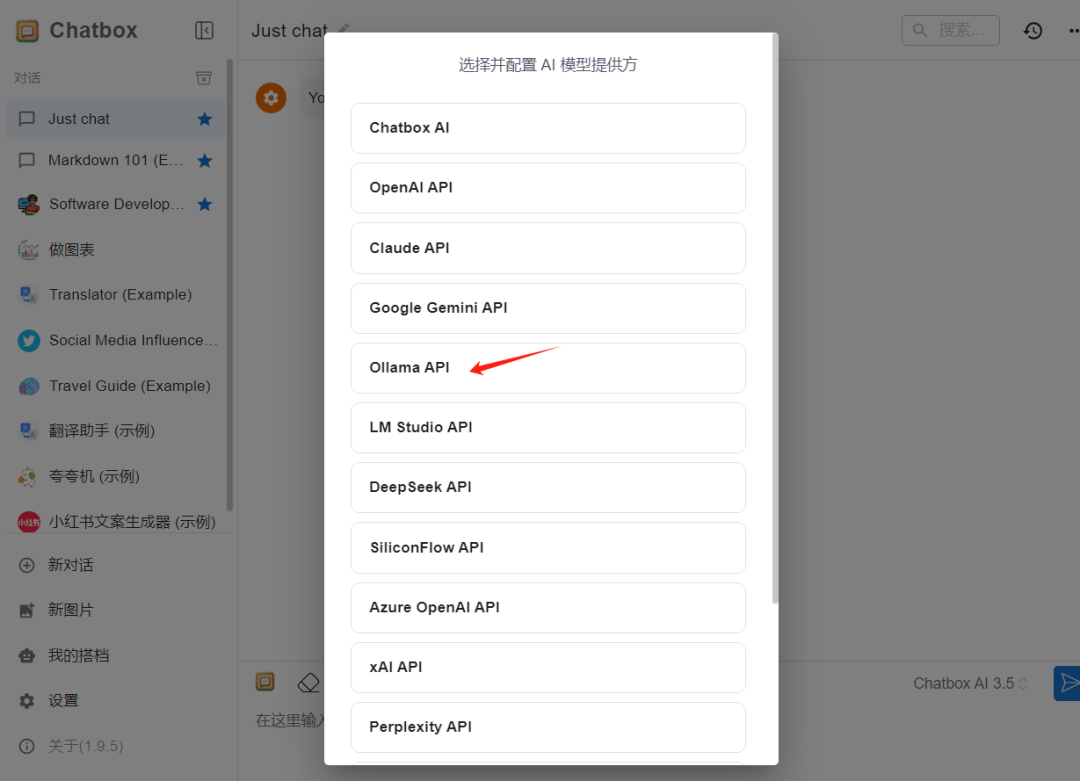Toggle the star on Software Developer
1080x781 pixels.
[205, 204]
